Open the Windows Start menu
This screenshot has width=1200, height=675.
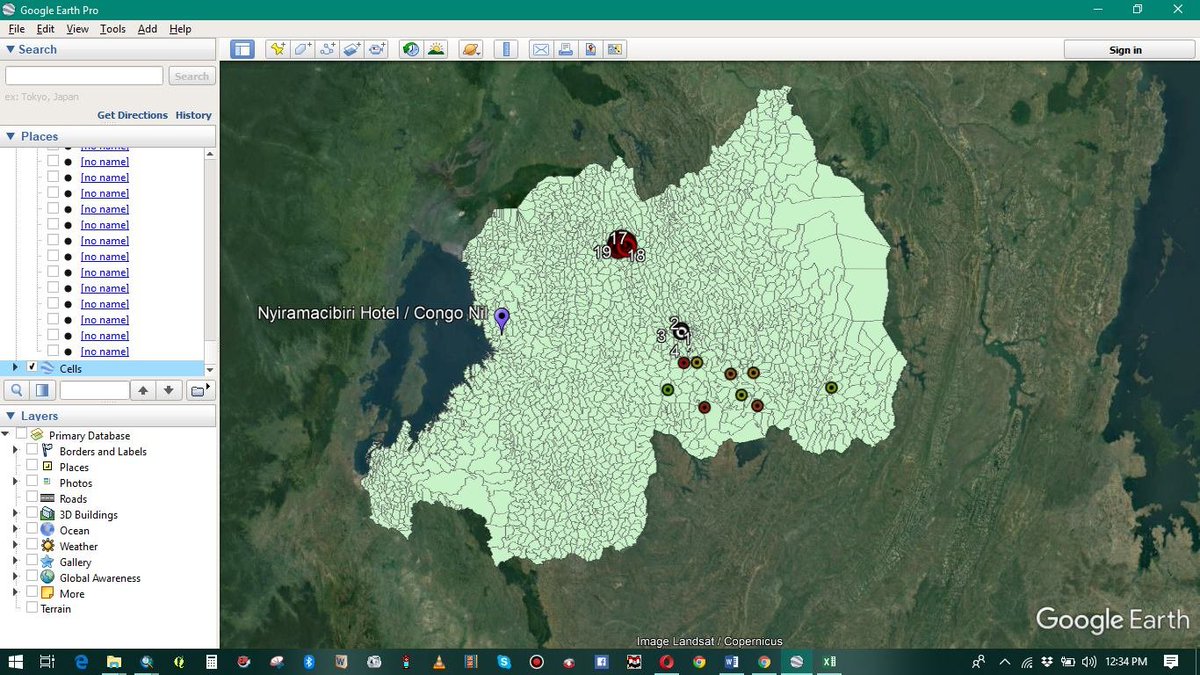pyautogui.click(x=16, y=661)
